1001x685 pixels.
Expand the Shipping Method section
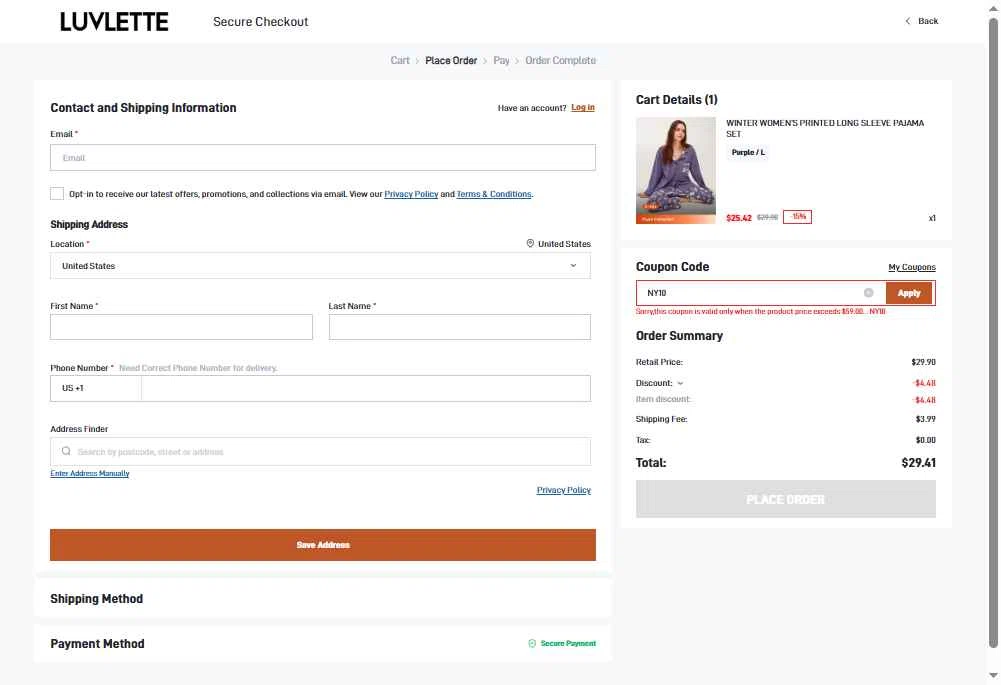click(x=323, y=599)
